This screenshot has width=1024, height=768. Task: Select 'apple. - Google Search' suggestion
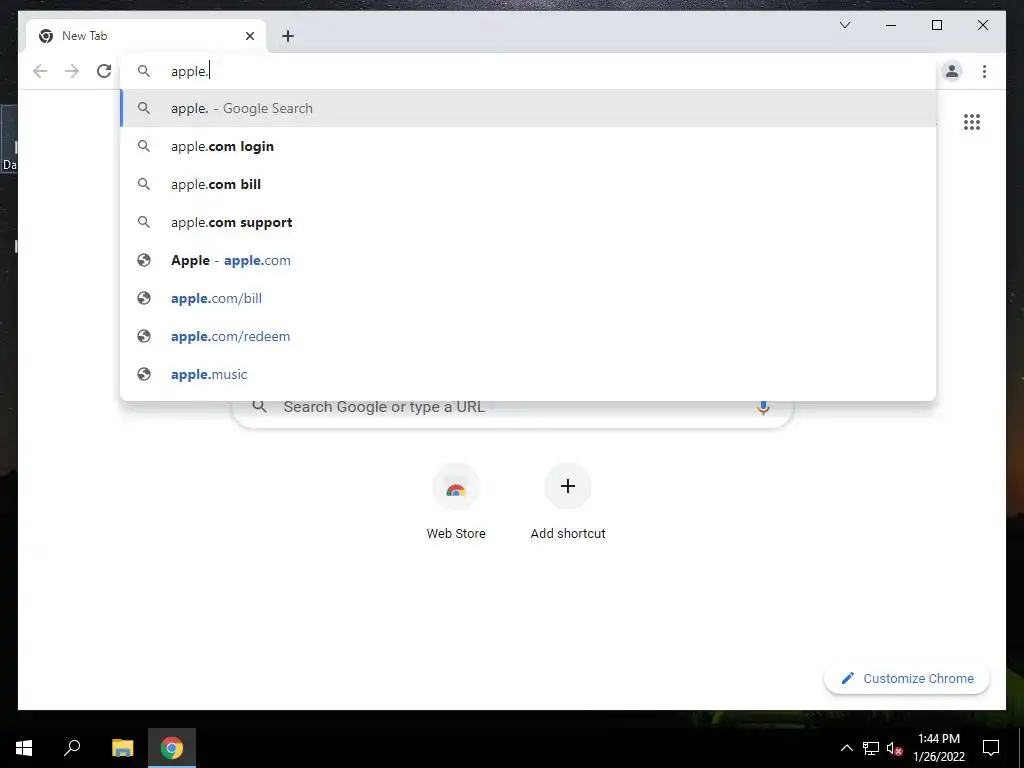tap(528, 108)
